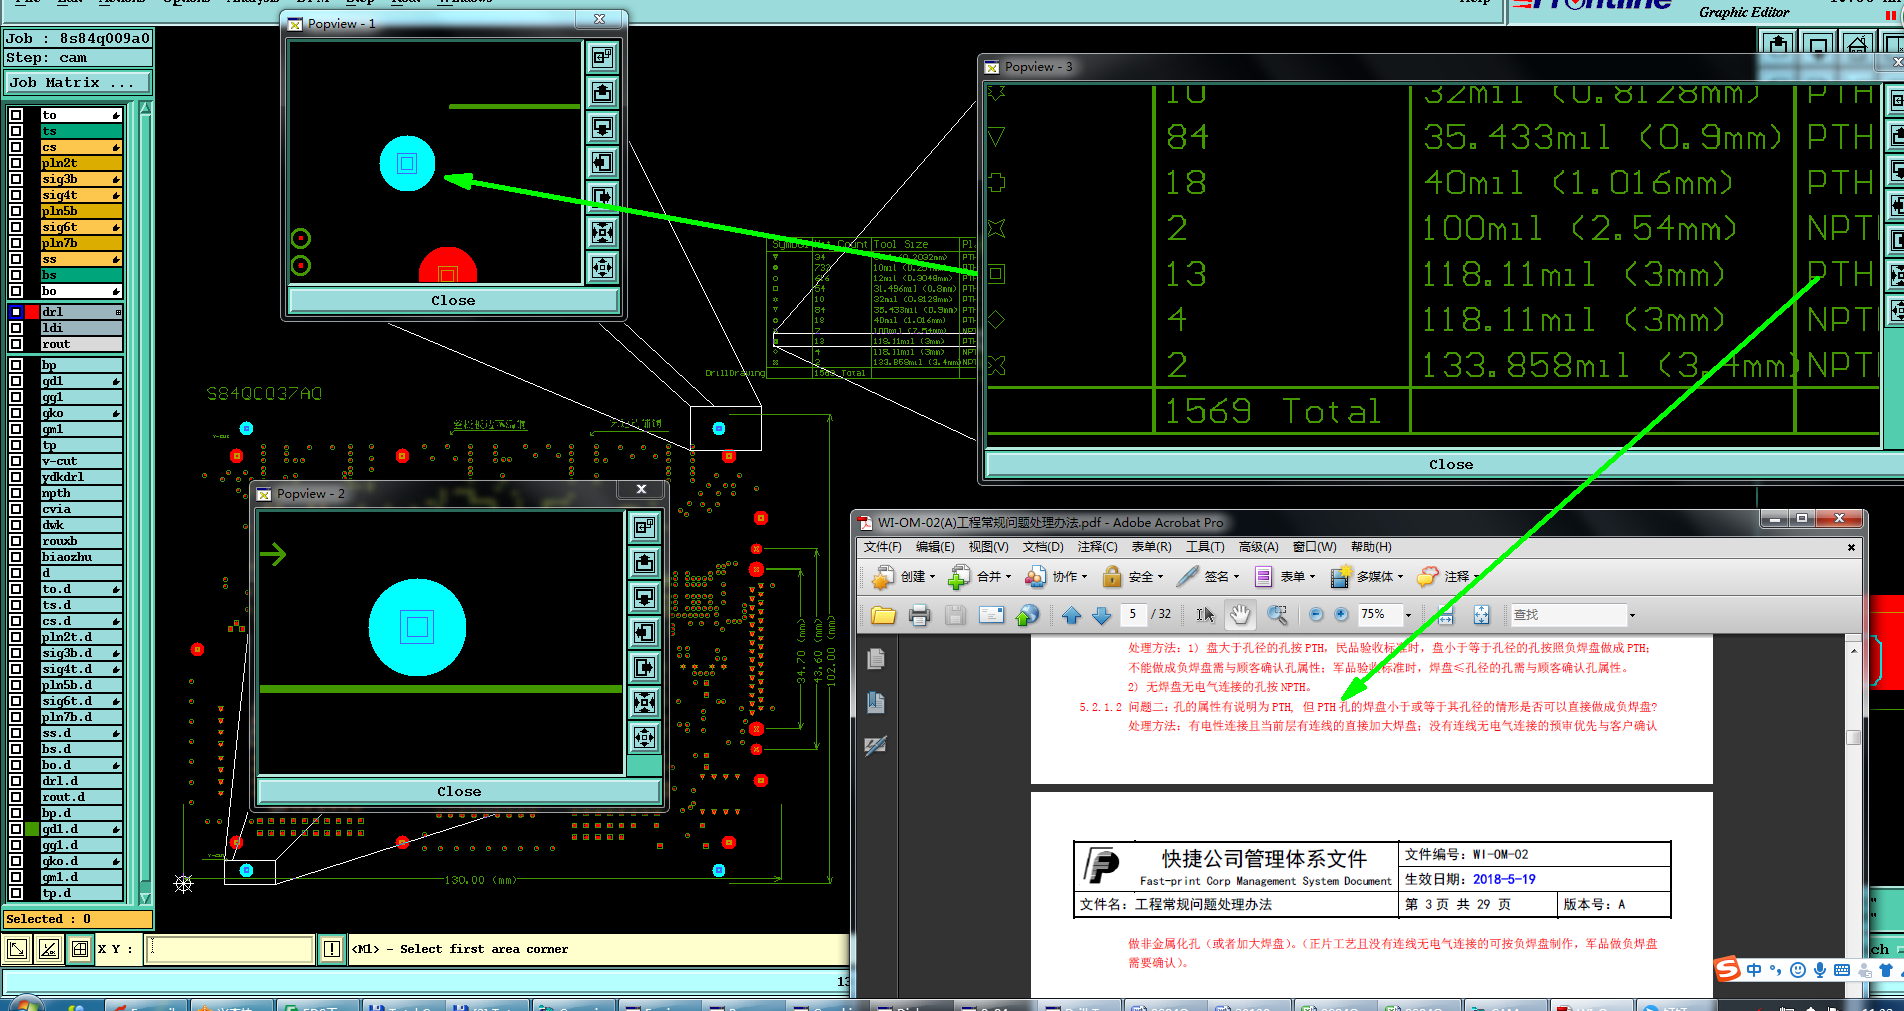
Task: Expand the 安全 (Security) dropdown
Action: [x=1141, y=577]
